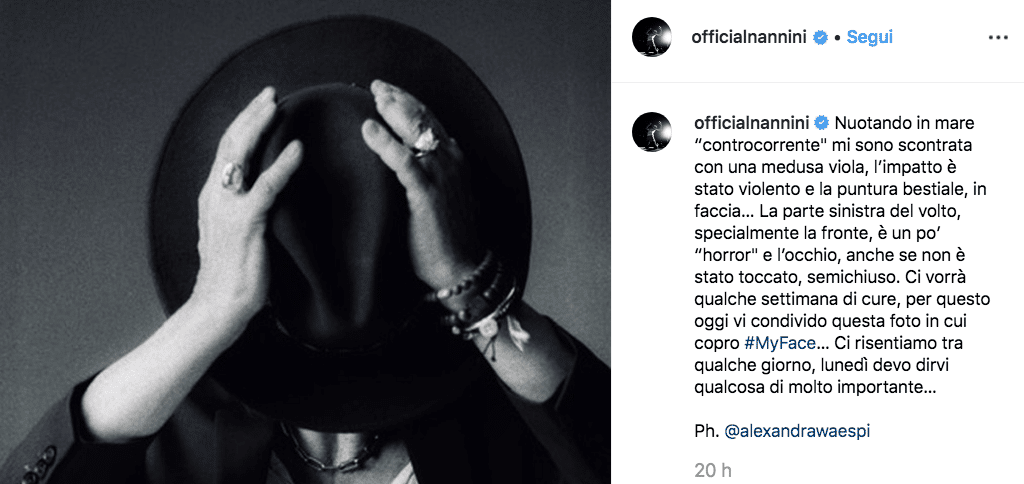
Task: Click the verified badge in the caption line
Action: pyautogui.click(x=822, y=122)
